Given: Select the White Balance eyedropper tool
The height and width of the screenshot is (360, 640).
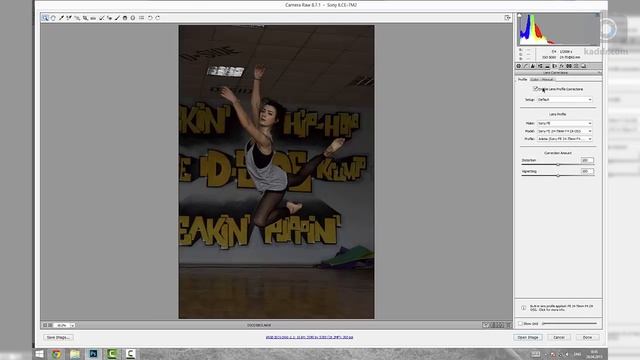Looking at the screenshot, I should (61, 18).
